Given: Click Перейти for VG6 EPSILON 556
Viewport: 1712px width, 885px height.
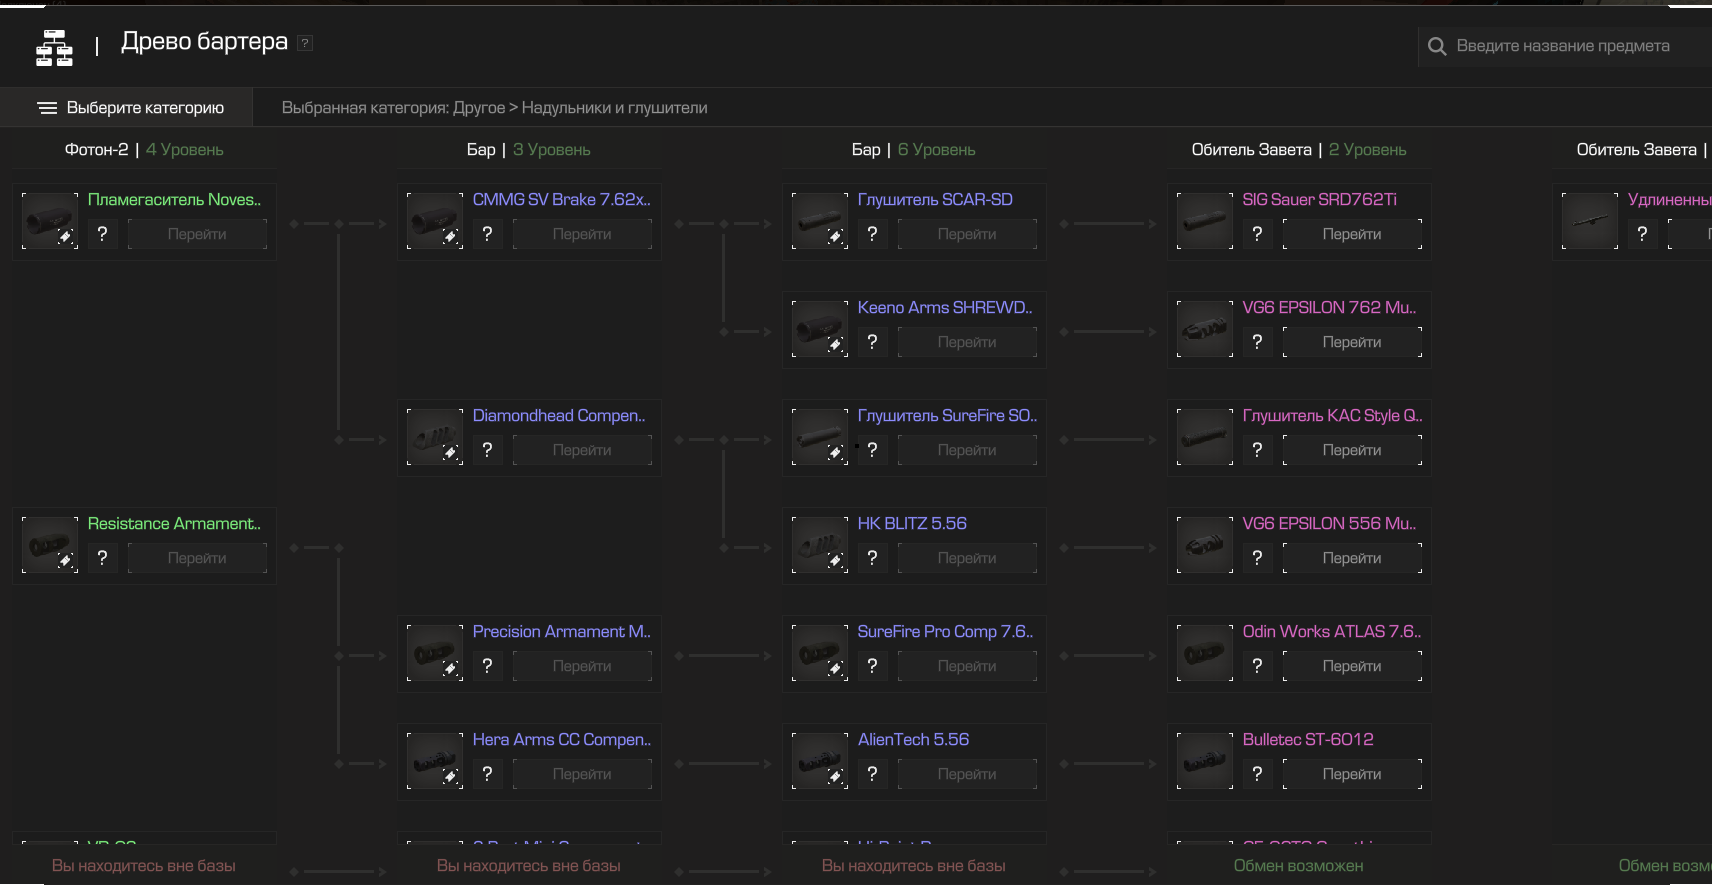Looking at the screenshot, I should [x=1352, y=558].
